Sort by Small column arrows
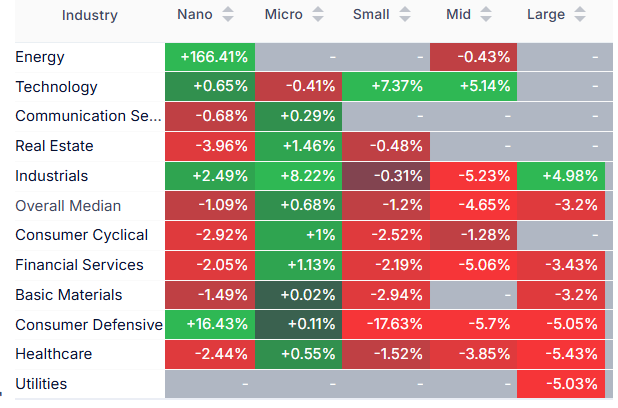Image resolution: width=618 pixels, height=408 pixels. [x=407, y=15]
